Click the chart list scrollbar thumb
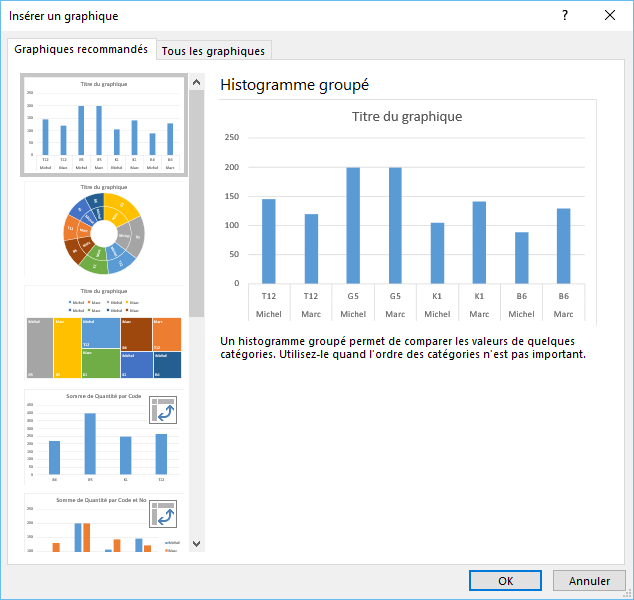This screenshot has height=600, width=634. point(196,200)
